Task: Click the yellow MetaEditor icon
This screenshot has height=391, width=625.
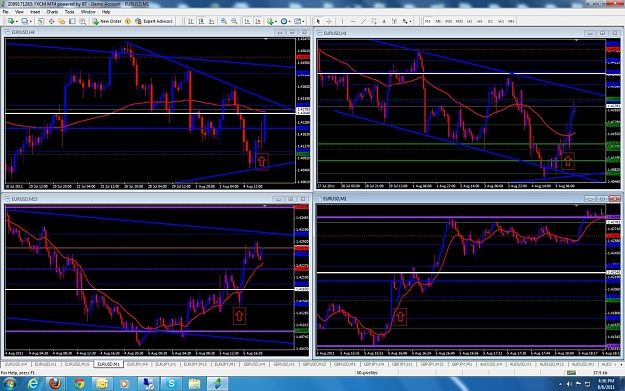Action: click(x=128, y=21)
